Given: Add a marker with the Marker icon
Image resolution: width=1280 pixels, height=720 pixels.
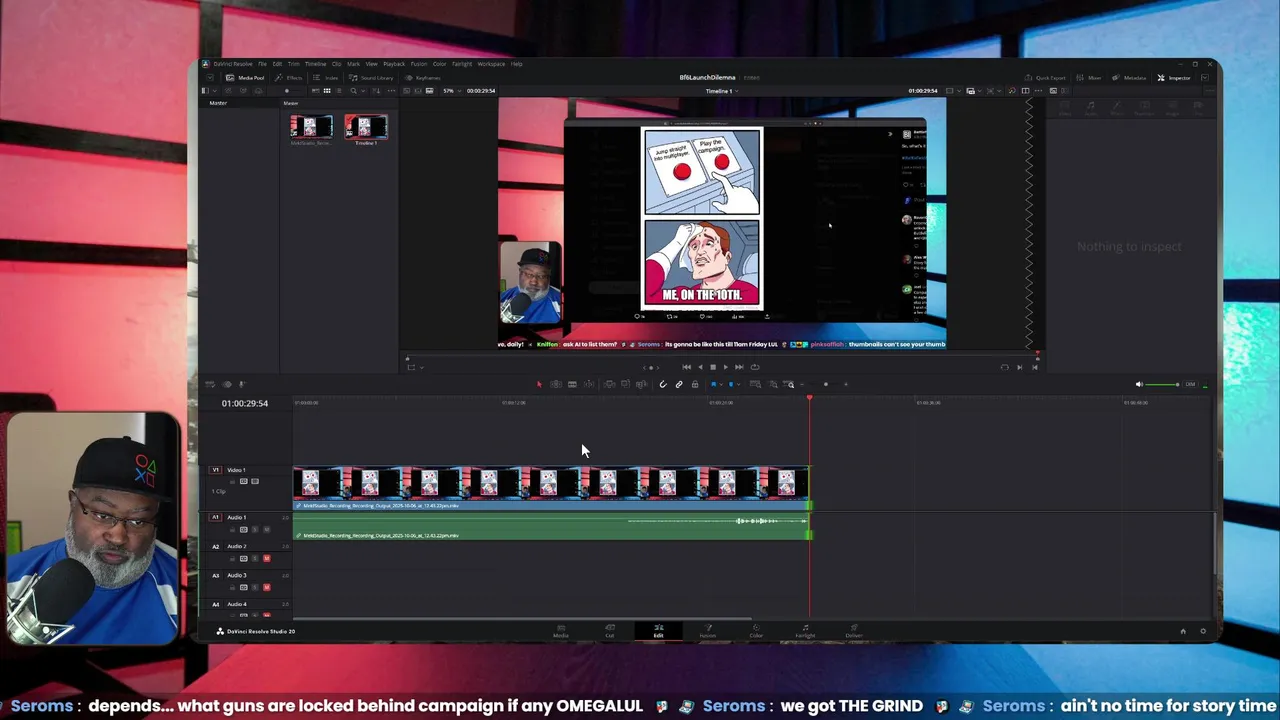Looking at the screenshot, I should coord(731,384).
